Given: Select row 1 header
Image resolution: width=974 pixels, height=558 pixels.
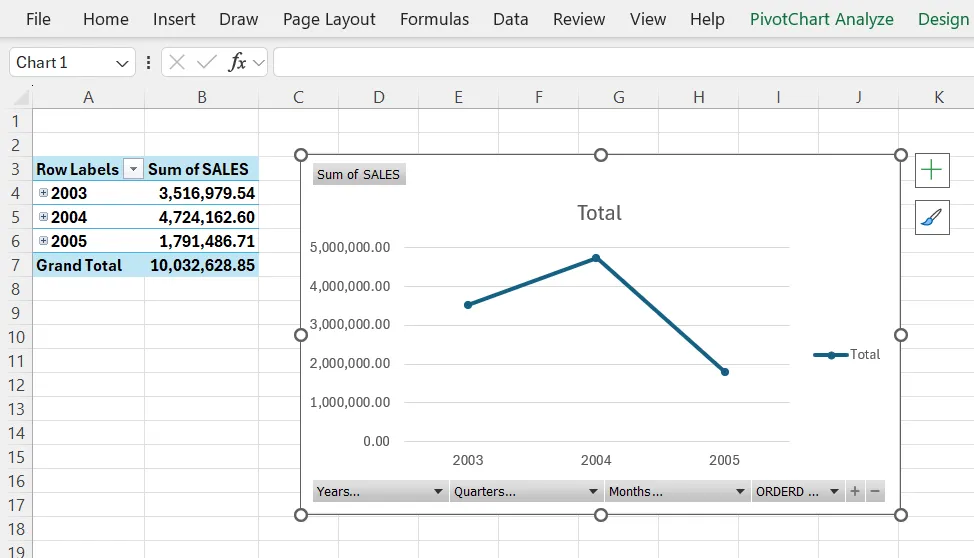Looking at the screenshot, I should [16, 121].
